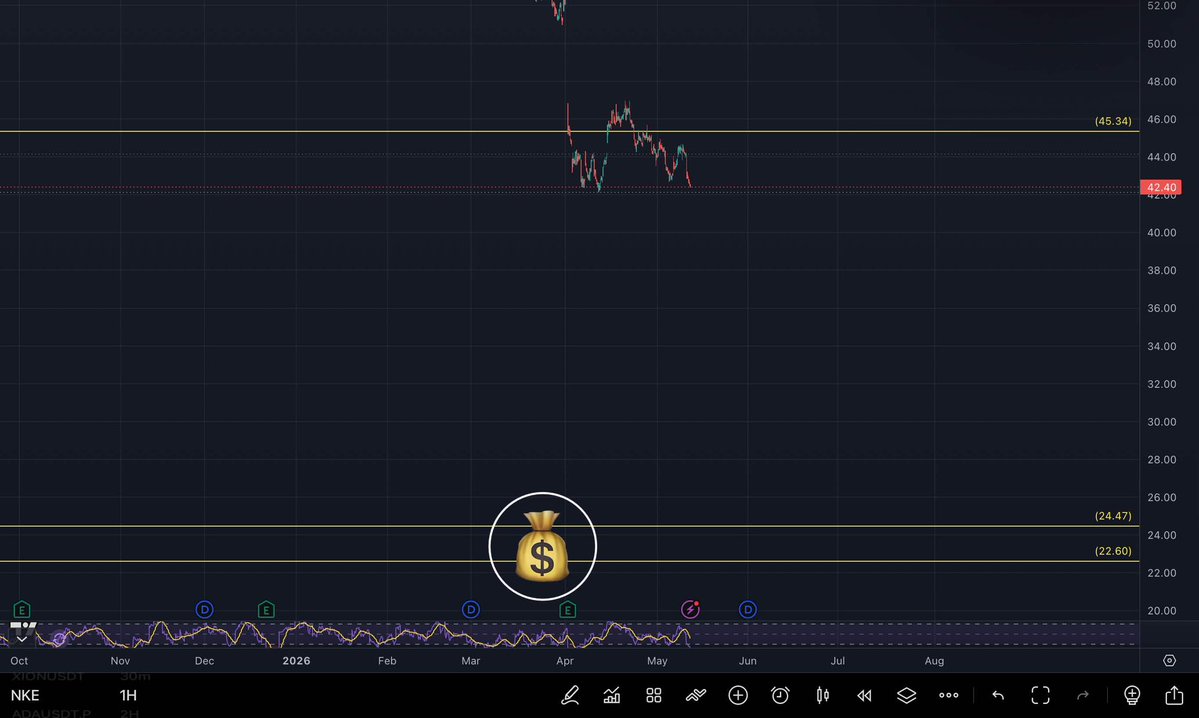Tap the late December earnings E marker
Viewport: 1199px width, 718px height.
tap(266, 609)
